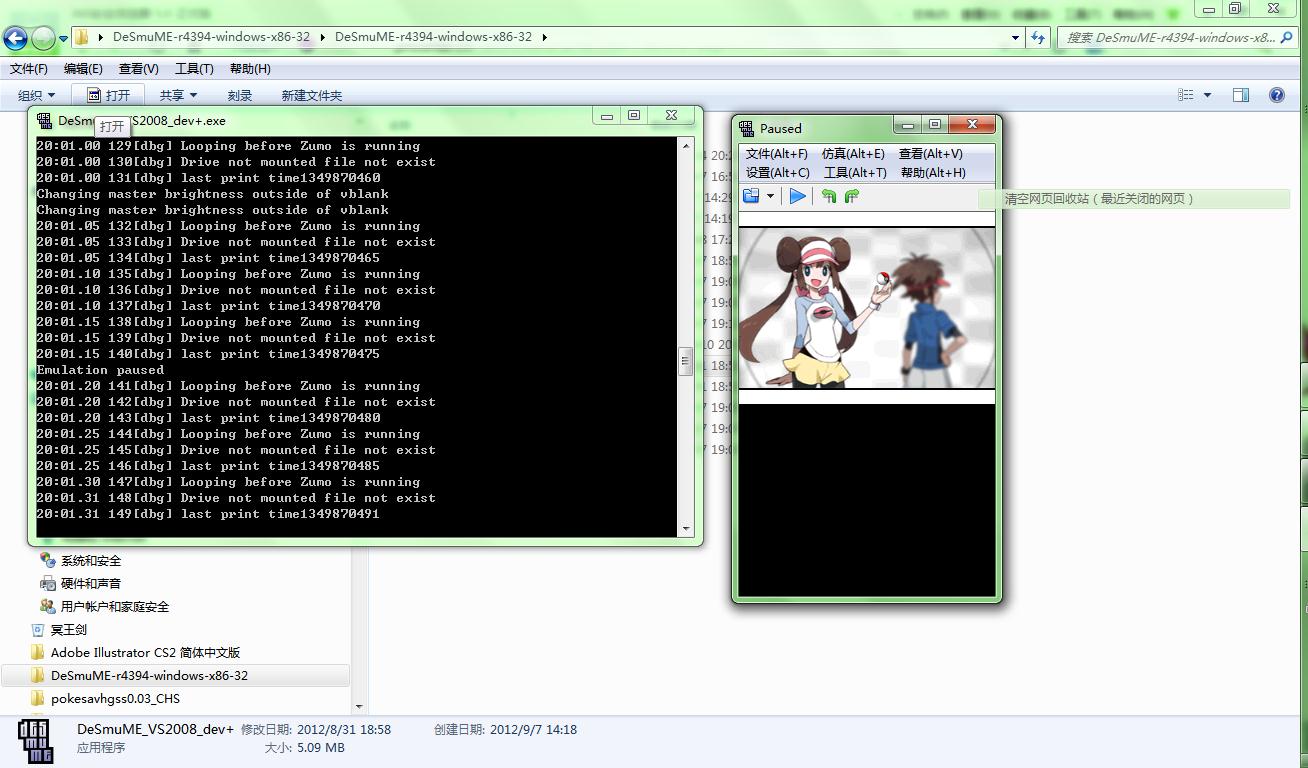Open the Explorer 文件(F) menu
This screenshot has height=768, width=1308.
29,69
